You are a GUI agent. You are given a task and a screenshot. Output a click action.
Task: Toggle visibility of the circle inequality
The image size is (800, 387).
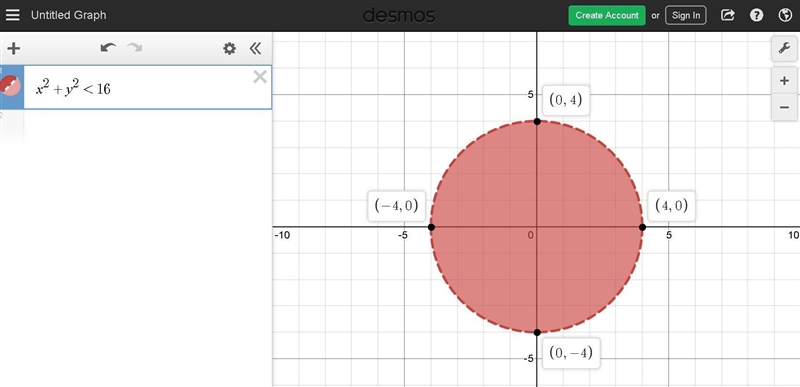[11, 85]
